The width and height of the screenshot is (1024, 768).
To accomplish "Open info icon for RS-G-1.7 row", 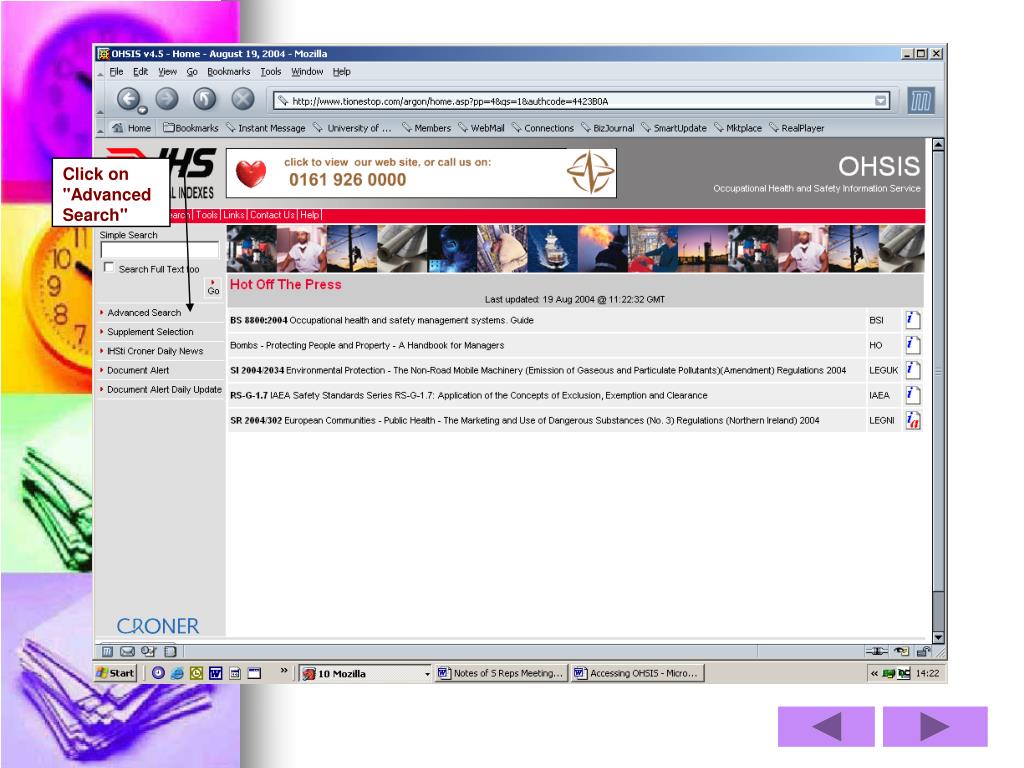I will click(x=912, y=394).
